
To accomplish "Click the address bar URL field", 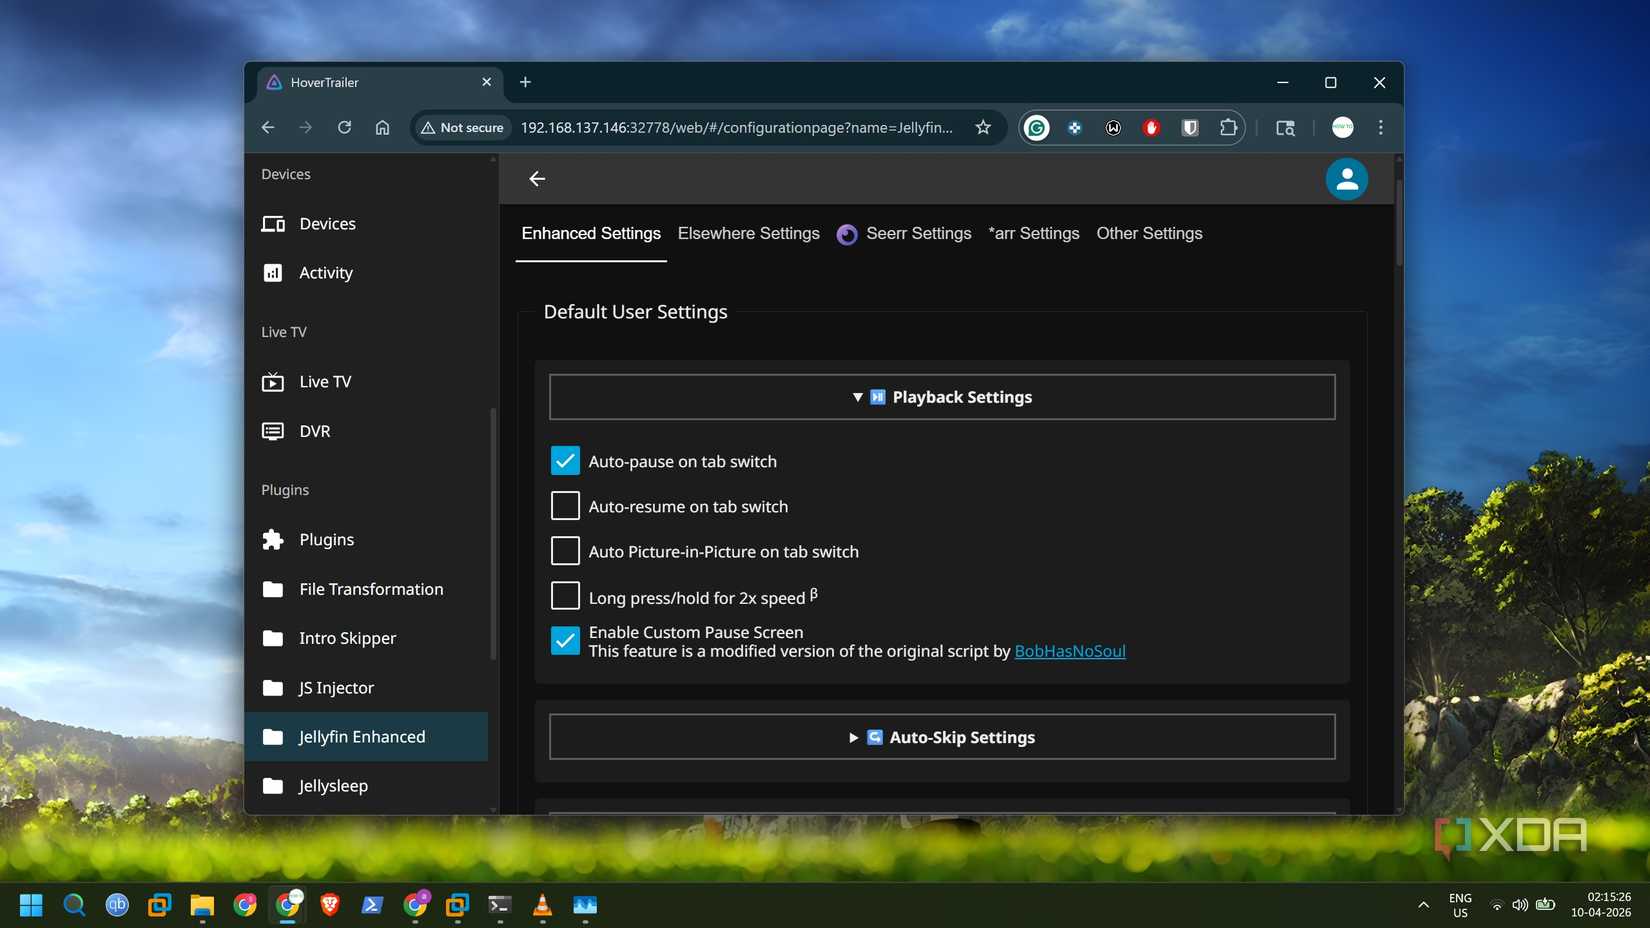I will (x=737, y=128).
